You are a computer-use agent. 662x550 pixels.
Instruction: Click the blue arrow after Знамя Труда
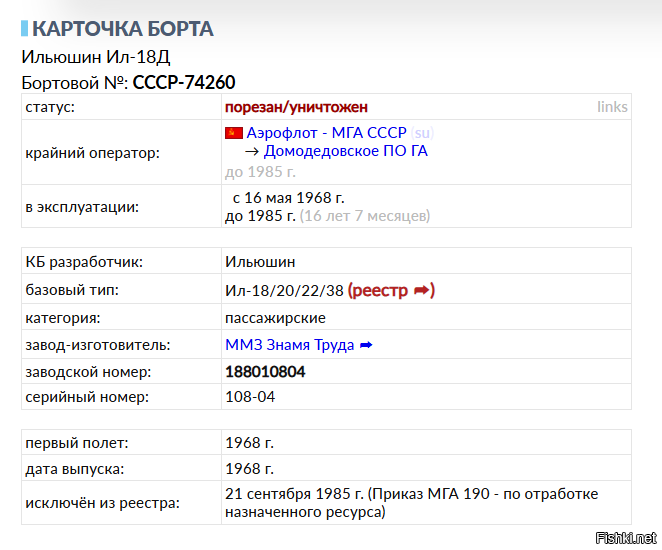pyautogui.click(x=366, y=345)
